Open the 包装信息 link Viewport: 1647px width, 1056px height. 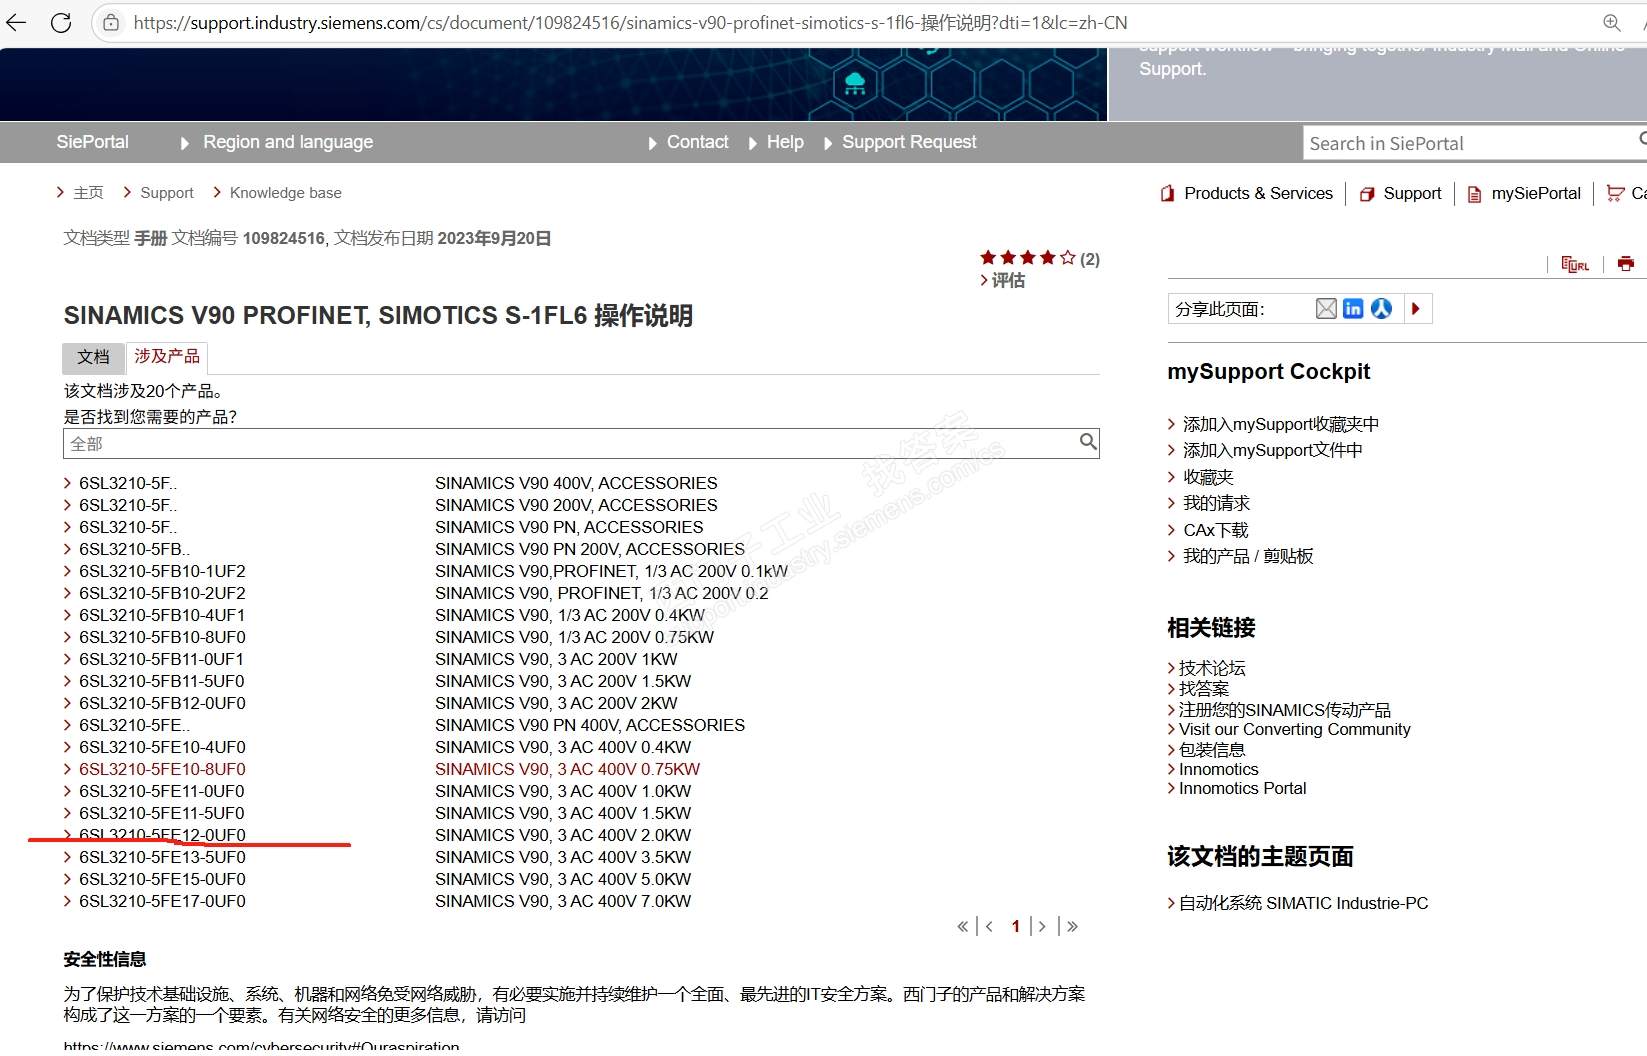tap(1212, 750)
